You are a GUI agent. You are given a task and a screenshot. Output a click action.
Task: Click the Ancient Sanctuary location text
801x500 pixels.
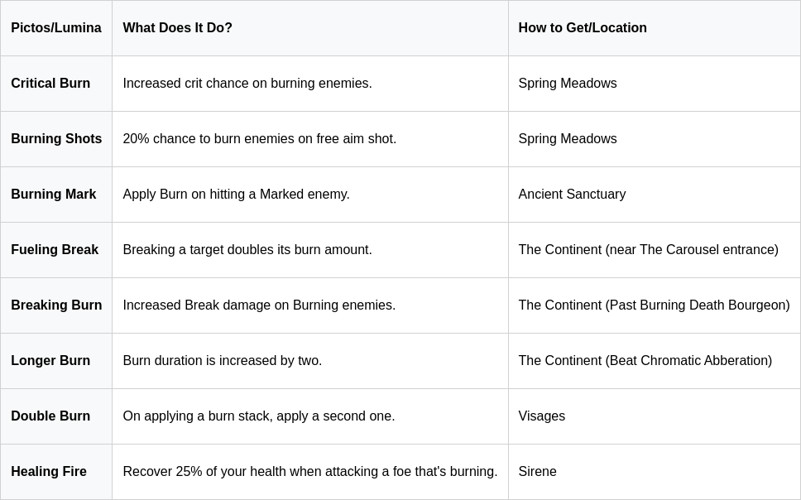(x=572, y=194)
